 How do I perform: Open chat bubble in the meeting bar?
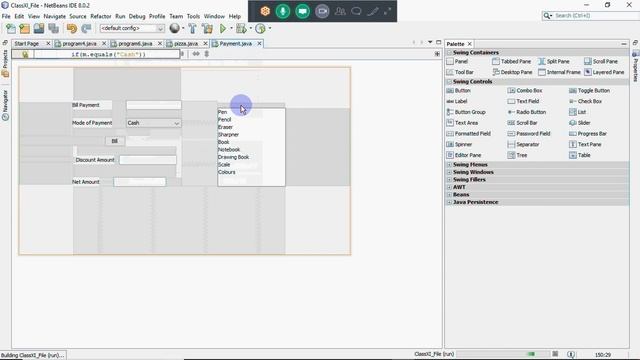(x=356, y=11)
